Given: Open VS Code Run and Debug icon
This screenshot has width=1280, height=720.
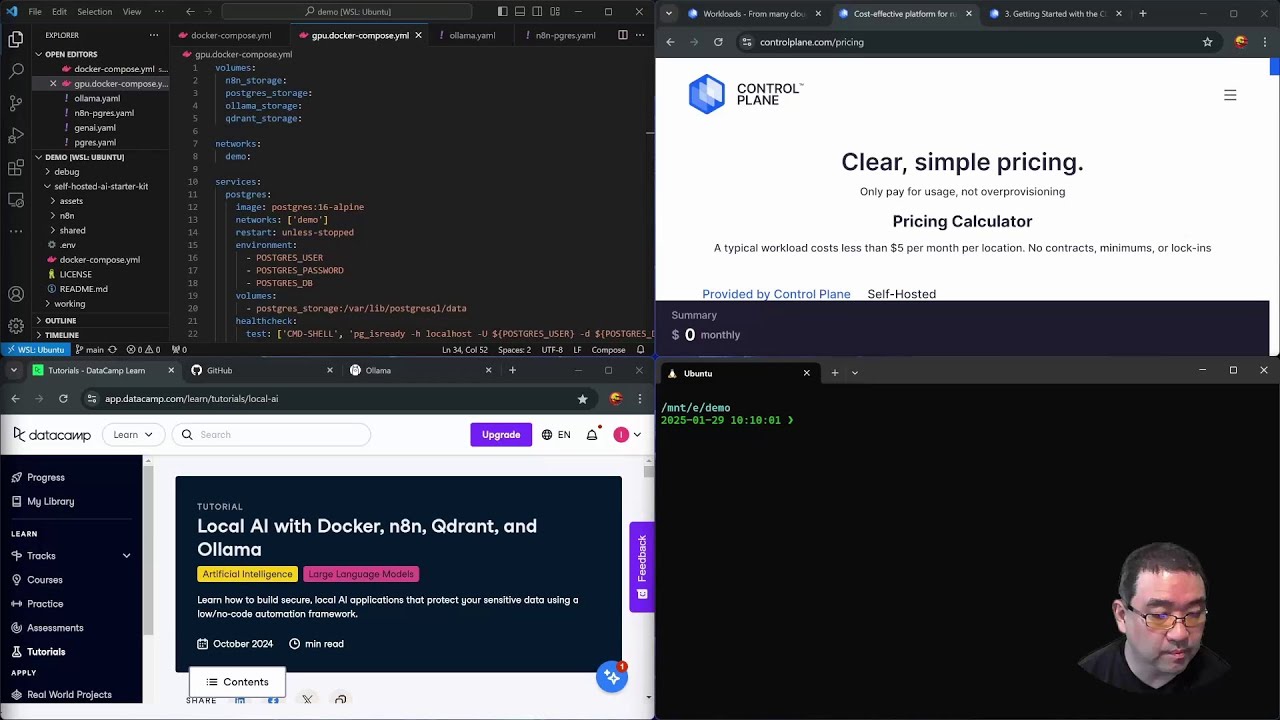Looking at the screenshot, I should pos(16,135).
